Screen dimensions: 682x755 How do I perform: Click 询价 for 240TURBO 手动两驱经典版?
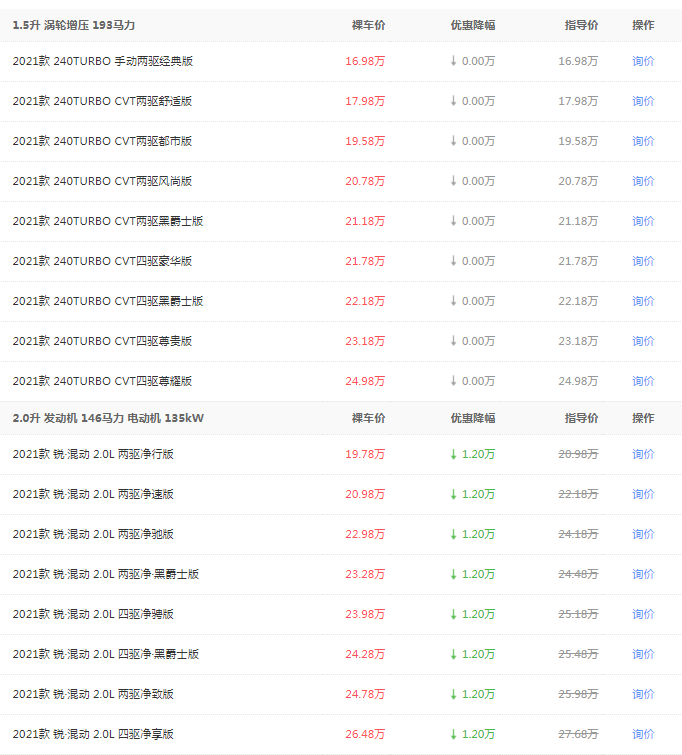coord(643,61)
